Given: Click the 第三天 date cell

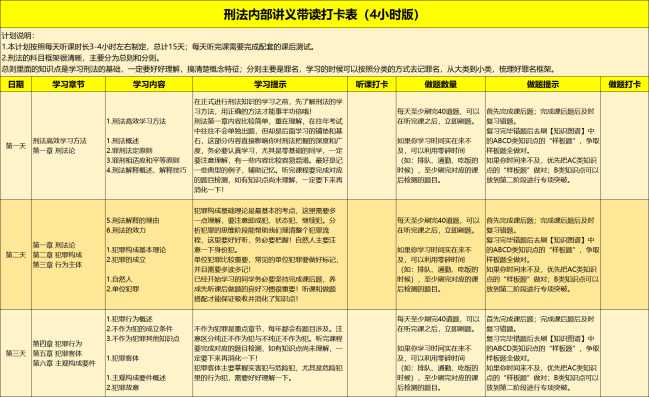Looking at the screenshot, I should [16, 354].
